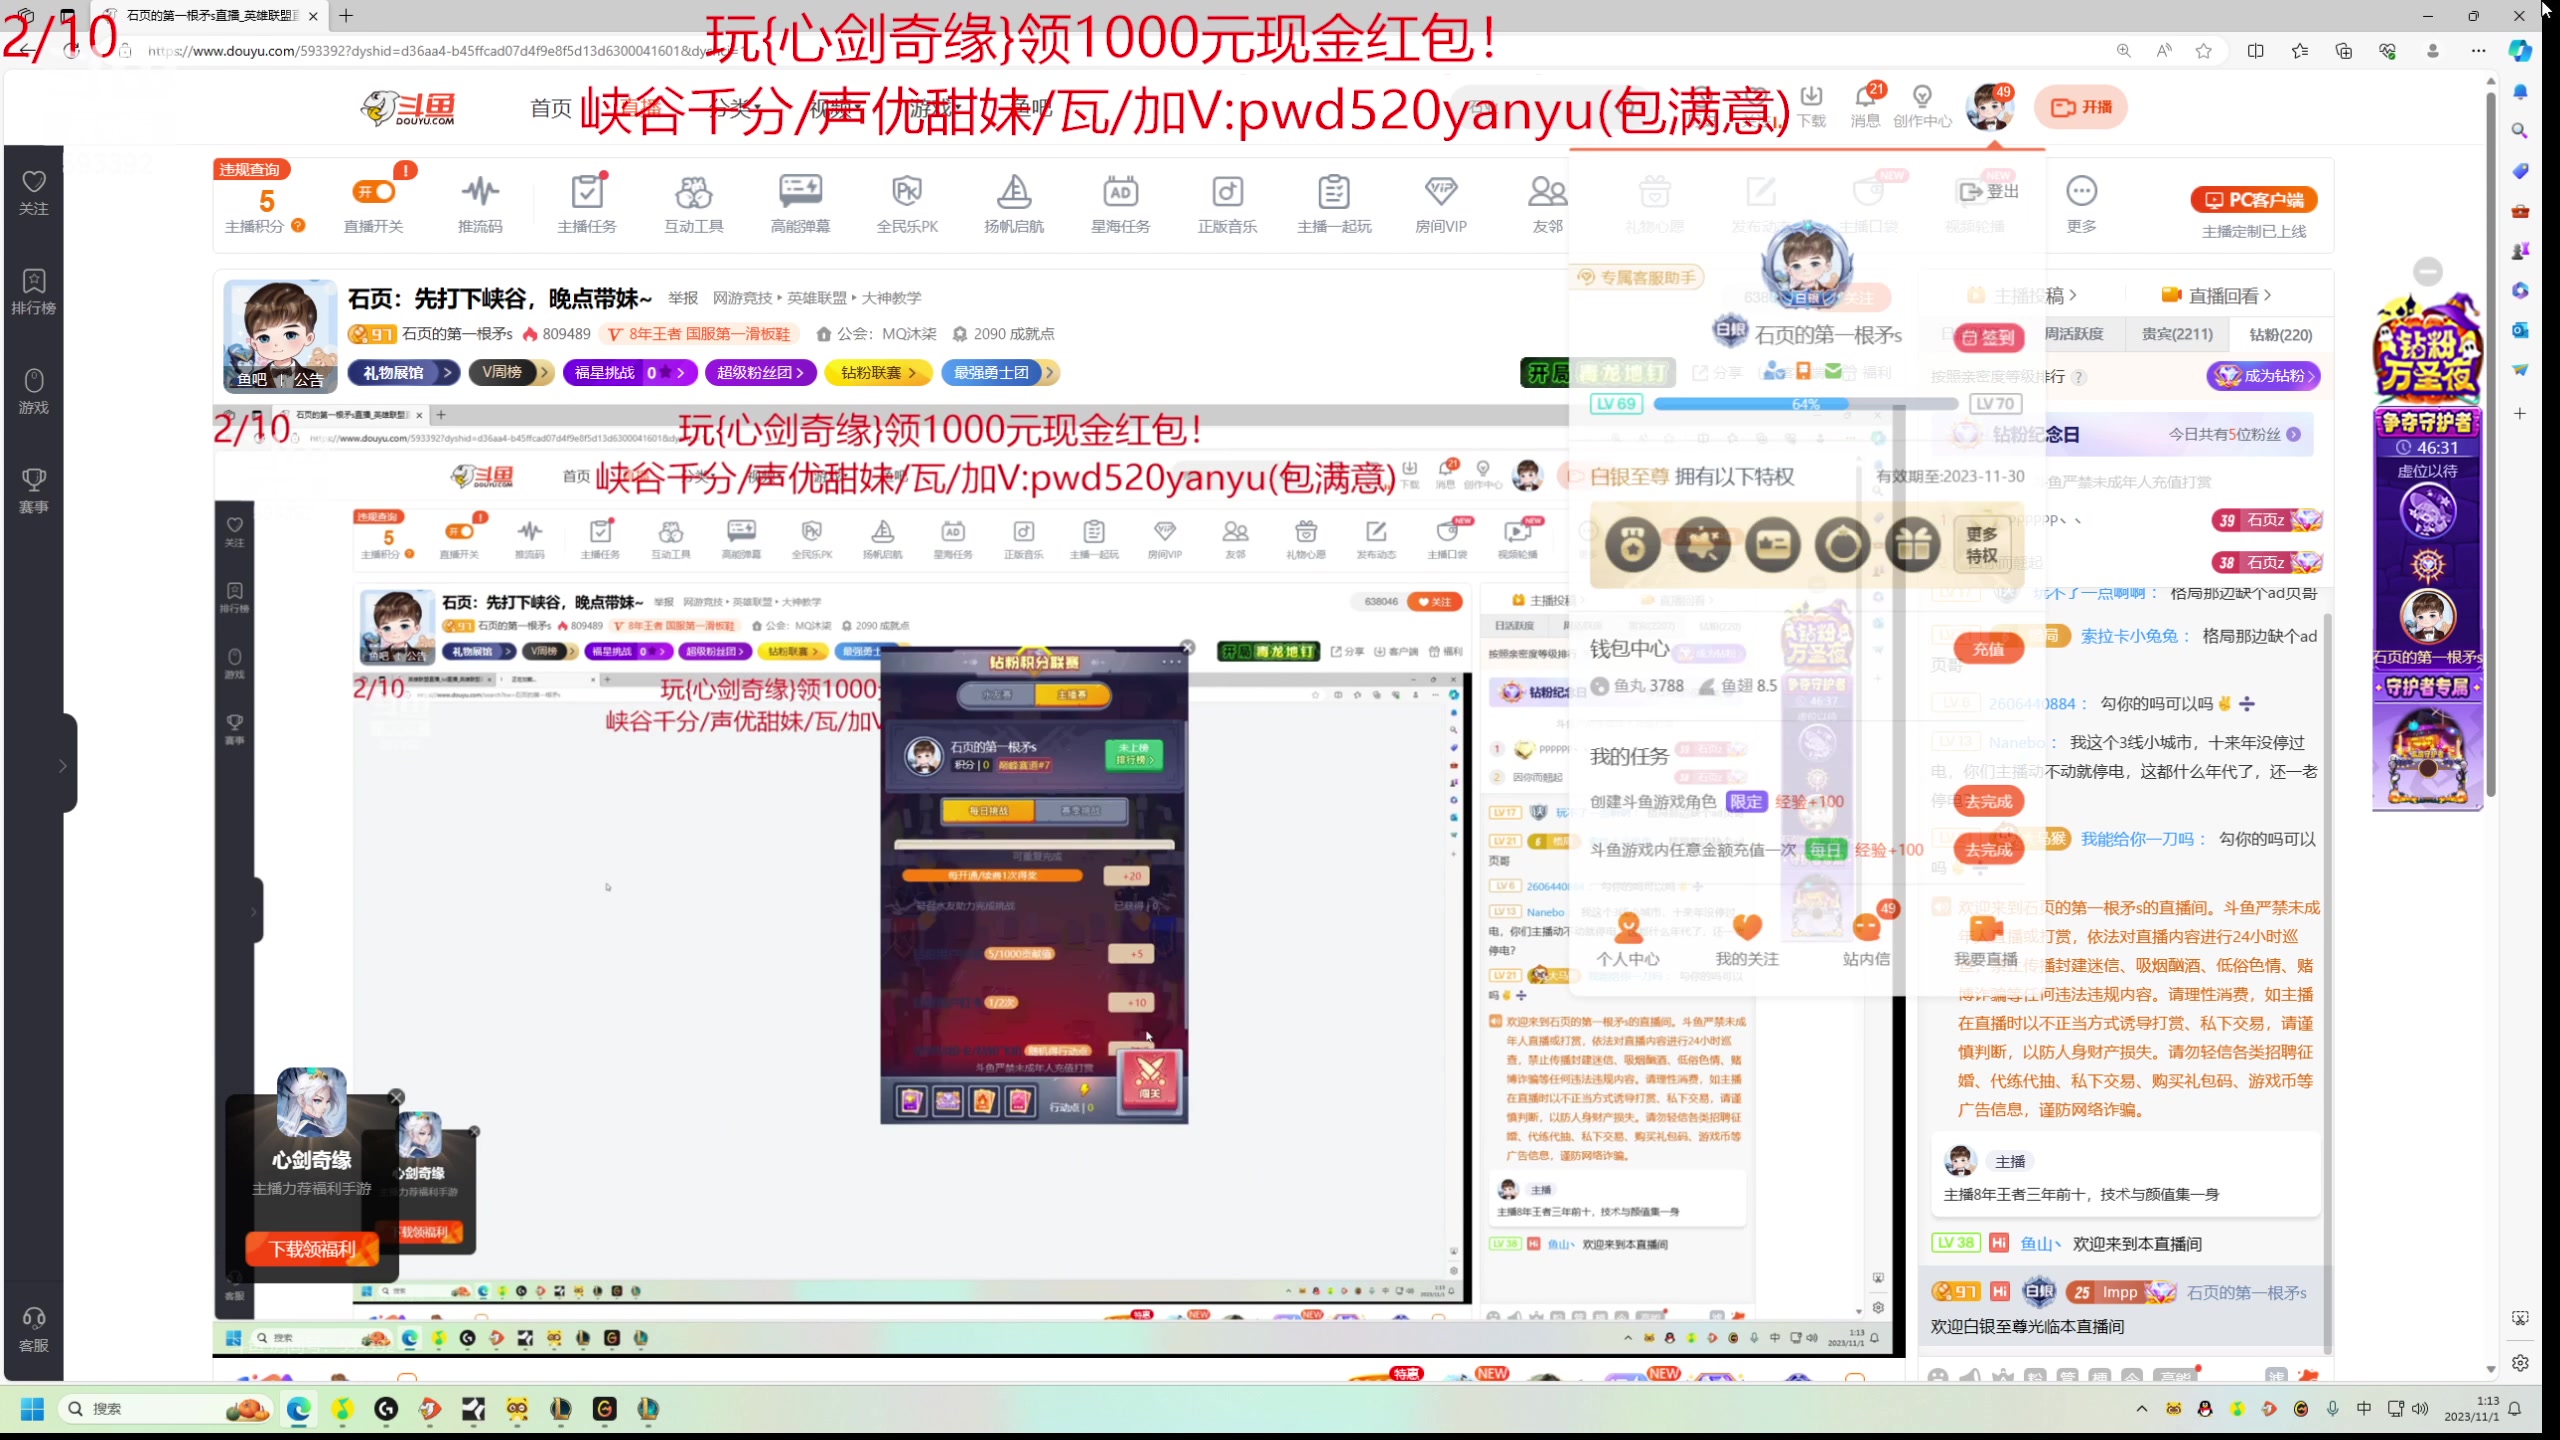Open 客服 headset icon in left sidebar
The height and width of the screenshot is (1440, 2560).
[34, 1329]
